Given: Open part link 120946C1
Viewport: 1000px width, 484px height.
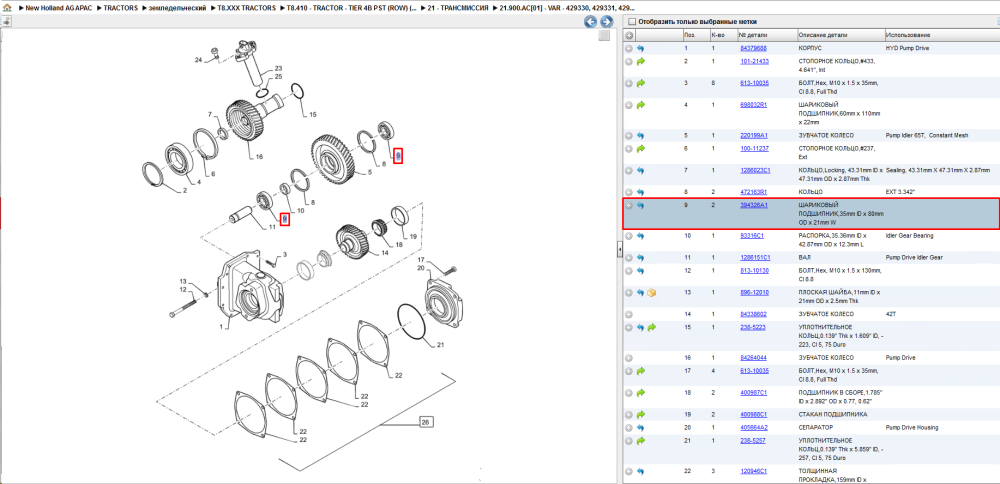Looking at the screenshot, I should tap(754, 471).
